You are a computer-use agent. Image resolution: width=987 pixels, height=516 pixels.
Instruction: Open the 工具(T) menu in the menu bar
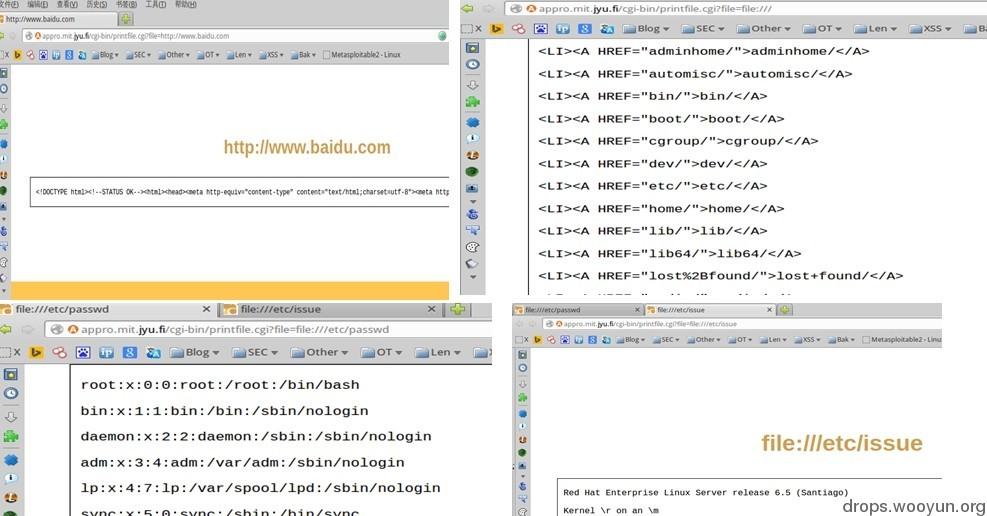click(155, 4)
